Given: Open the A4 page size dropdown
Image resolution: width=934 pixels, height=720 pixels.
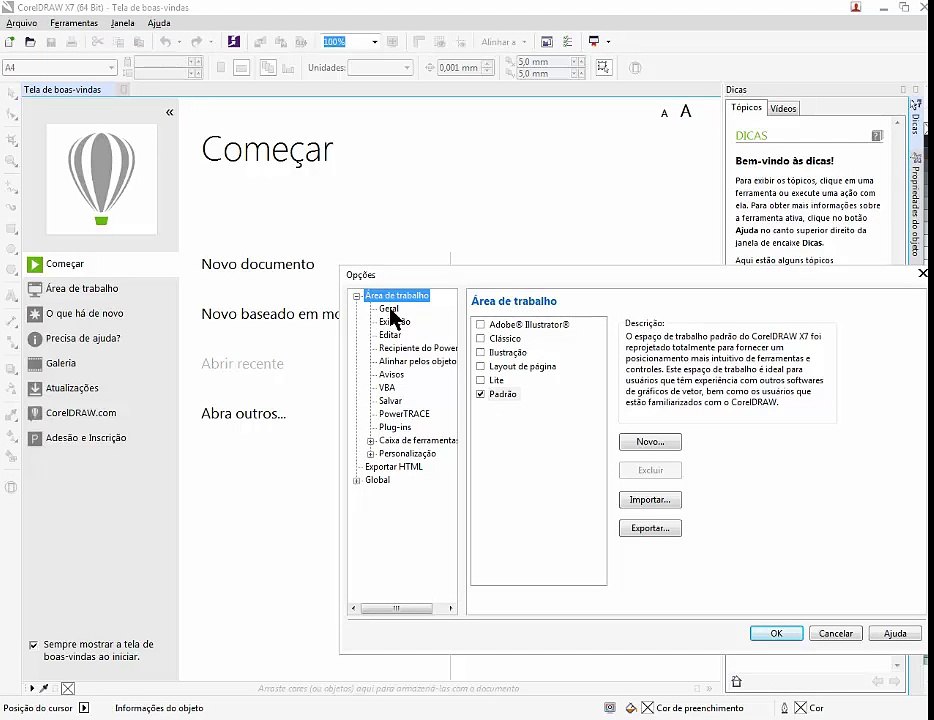Looking at the screenshot, I should (111, 68).
